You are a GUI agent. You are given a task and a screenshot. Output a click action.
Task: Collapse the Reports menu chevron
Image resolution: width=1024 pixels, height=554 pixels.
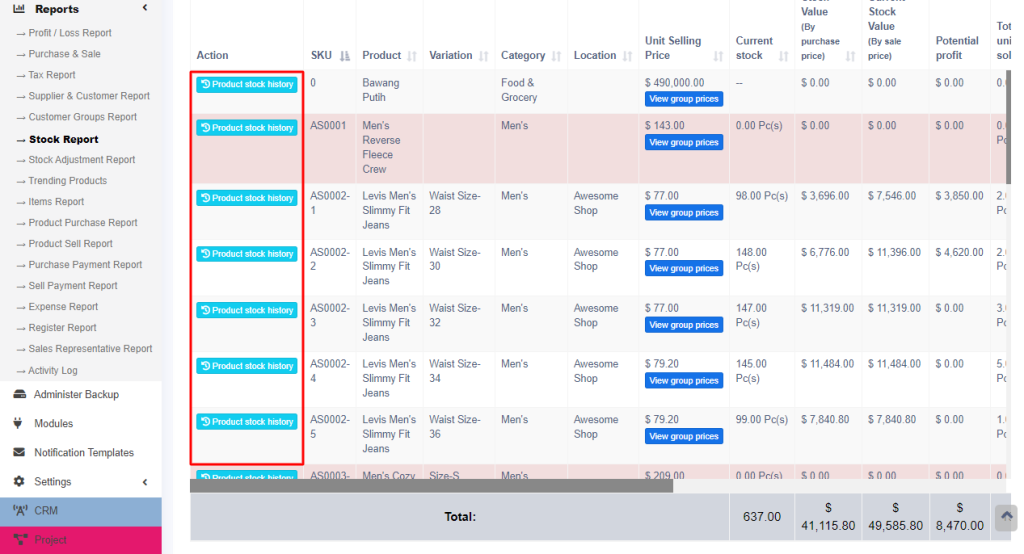[x=145, y=9]
